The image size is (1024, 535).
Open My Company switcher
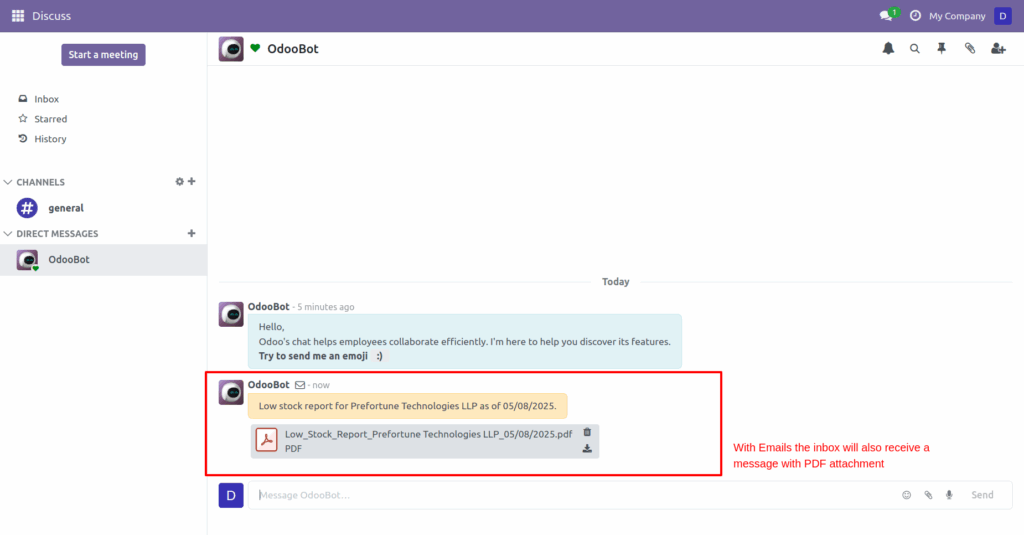point(957,16)
